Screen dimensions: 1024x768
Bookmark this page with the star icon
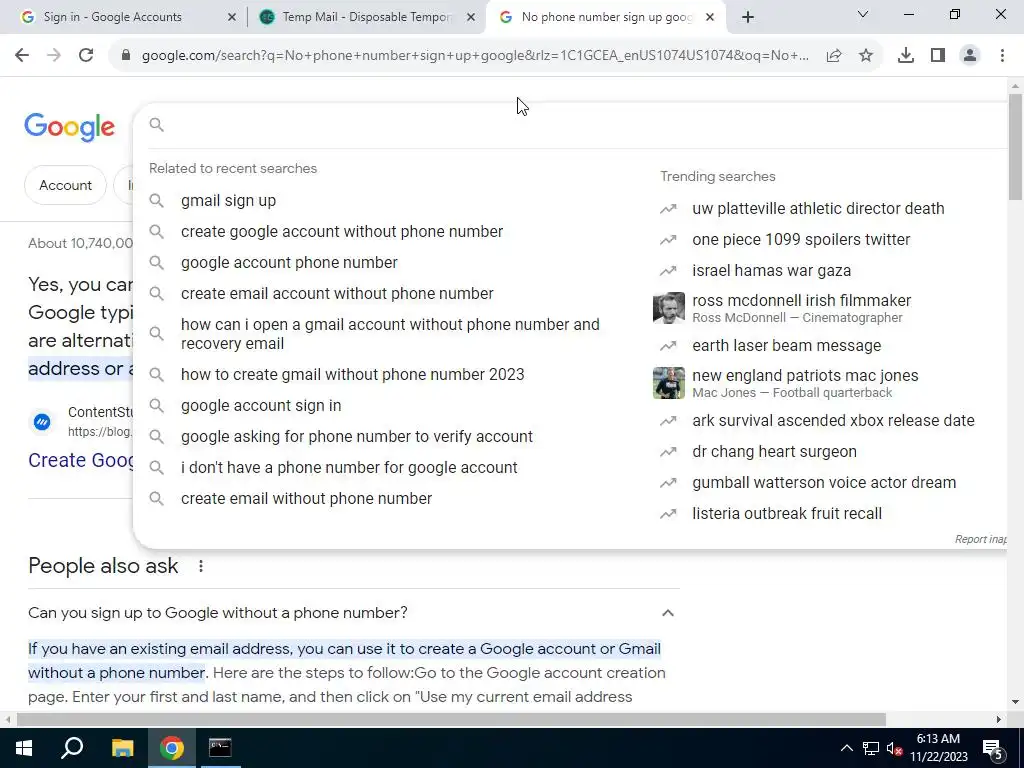(x=866, y=56)
